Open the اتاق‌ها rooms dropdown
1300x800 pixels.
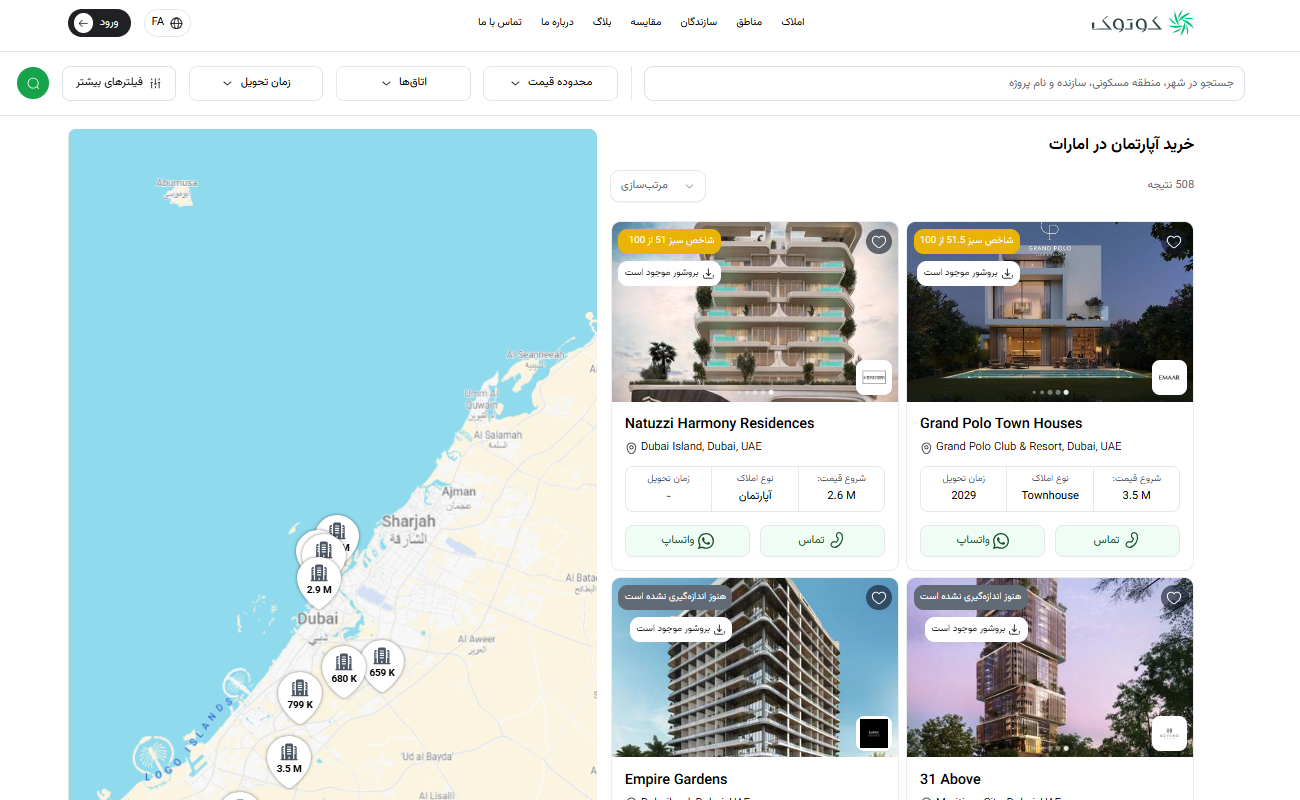(403, 83)
